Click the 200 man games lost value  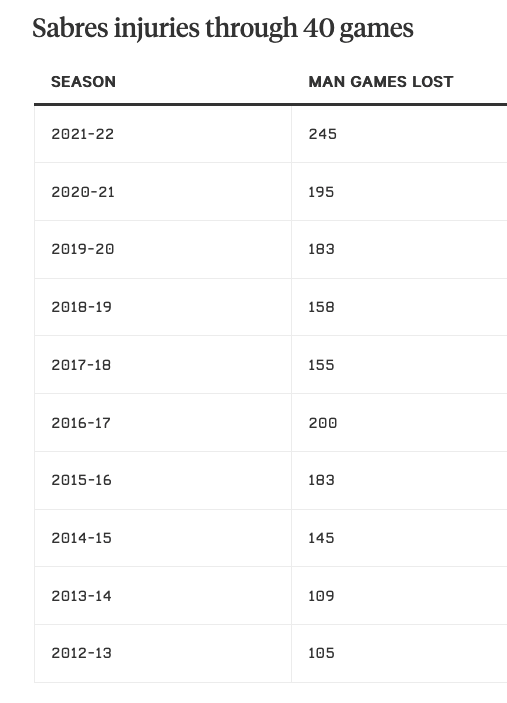pyautogui.click(x=322, y=423)
